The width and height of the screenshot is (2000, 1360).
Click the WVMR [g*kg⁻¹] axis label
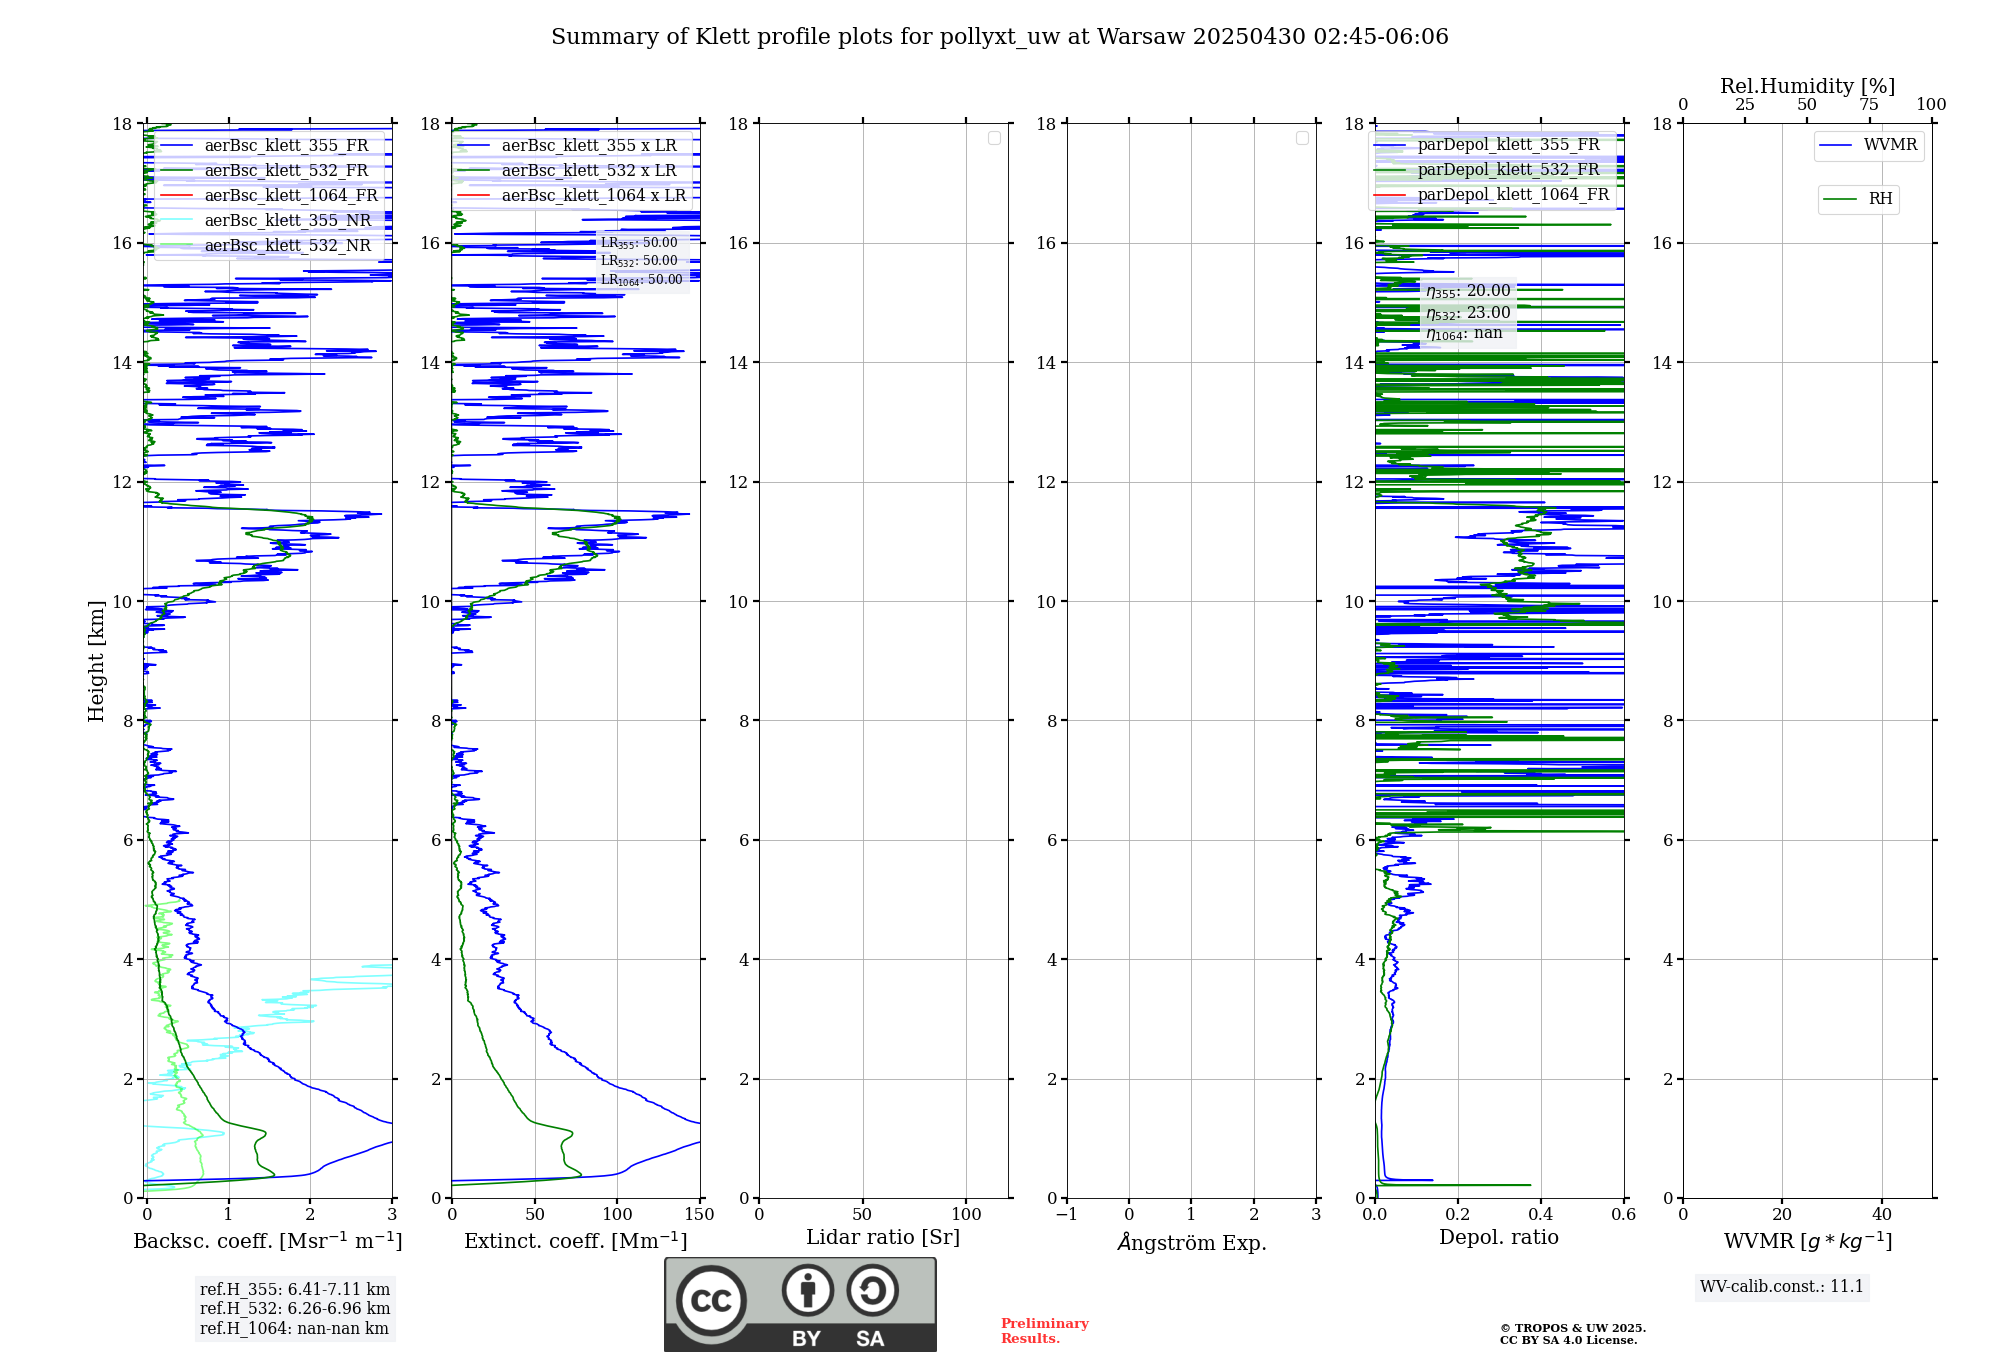[x=1808, y=1241]
